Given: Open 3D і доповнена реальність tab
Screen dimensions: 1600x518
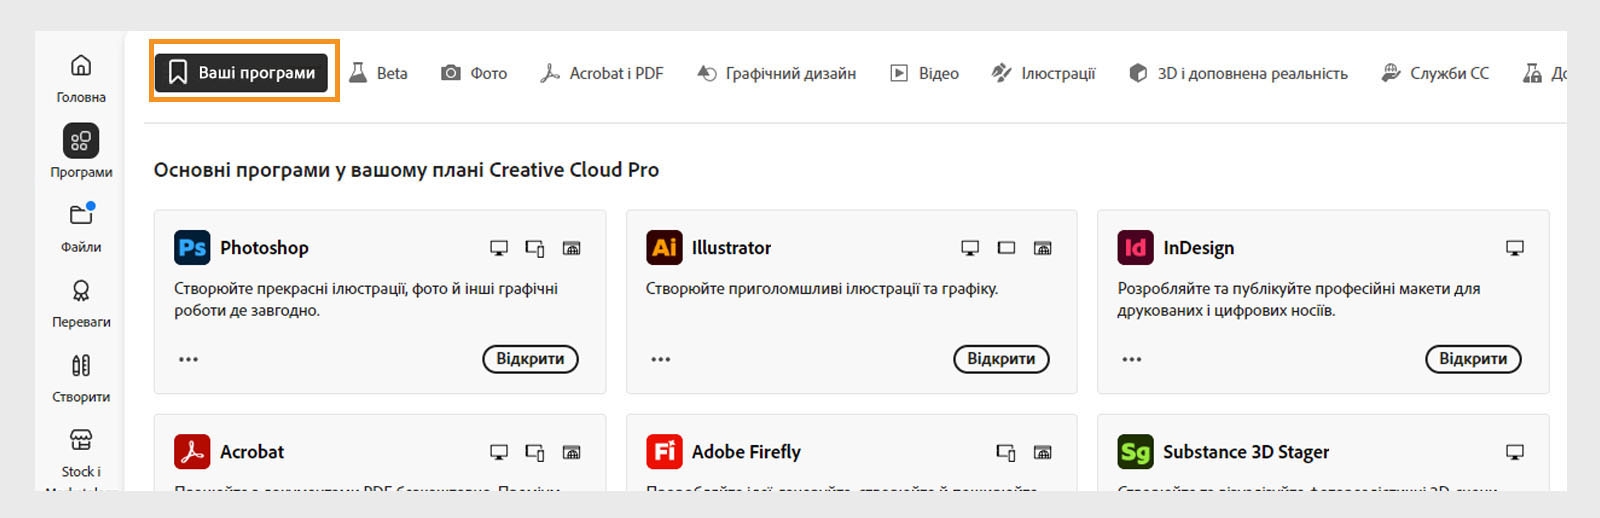Looking at the screenshot, I should click(x=1238, y=73).
